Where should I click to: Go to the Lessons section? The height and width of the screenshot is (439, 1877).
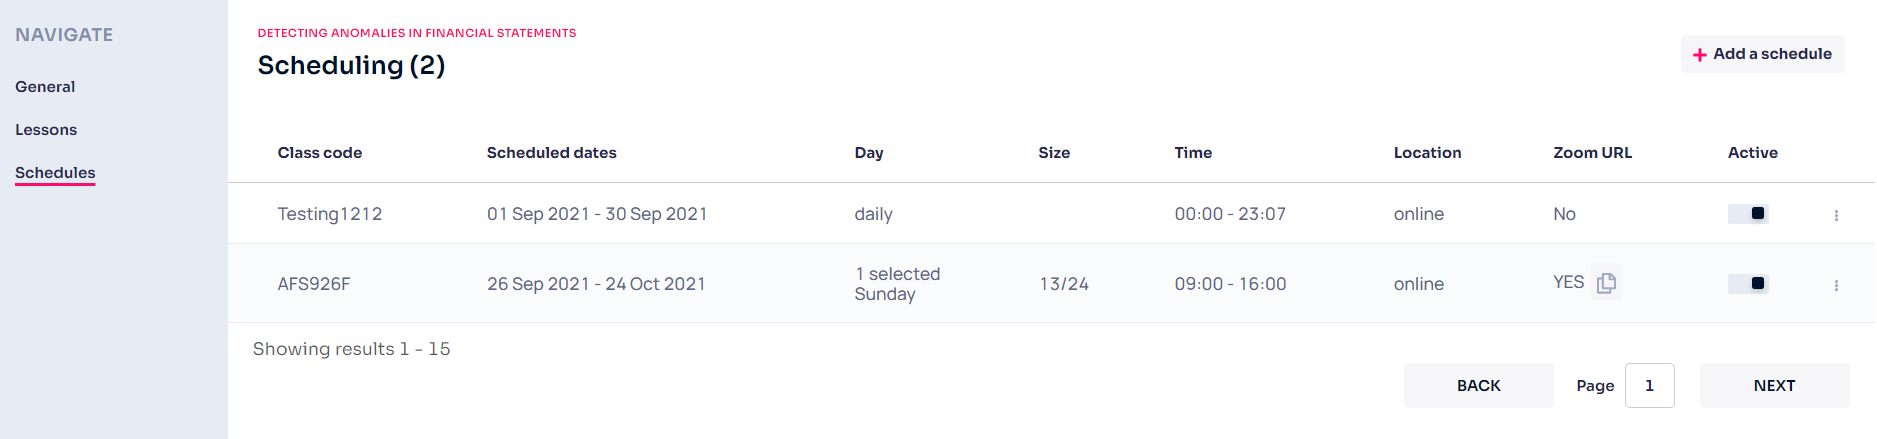point(46,130)
